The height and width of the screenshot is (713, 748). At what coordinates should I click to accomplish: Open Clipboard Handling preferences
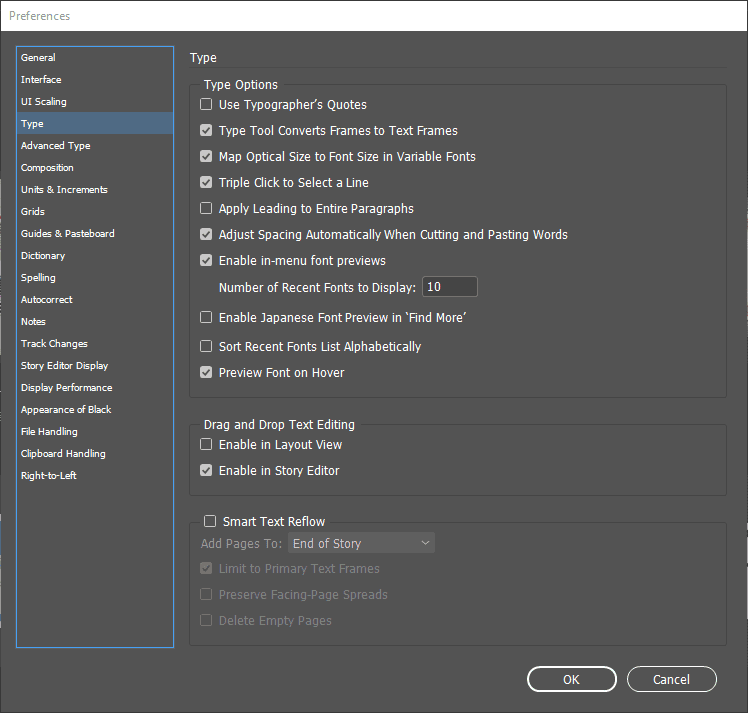click(x=95, y=454)
